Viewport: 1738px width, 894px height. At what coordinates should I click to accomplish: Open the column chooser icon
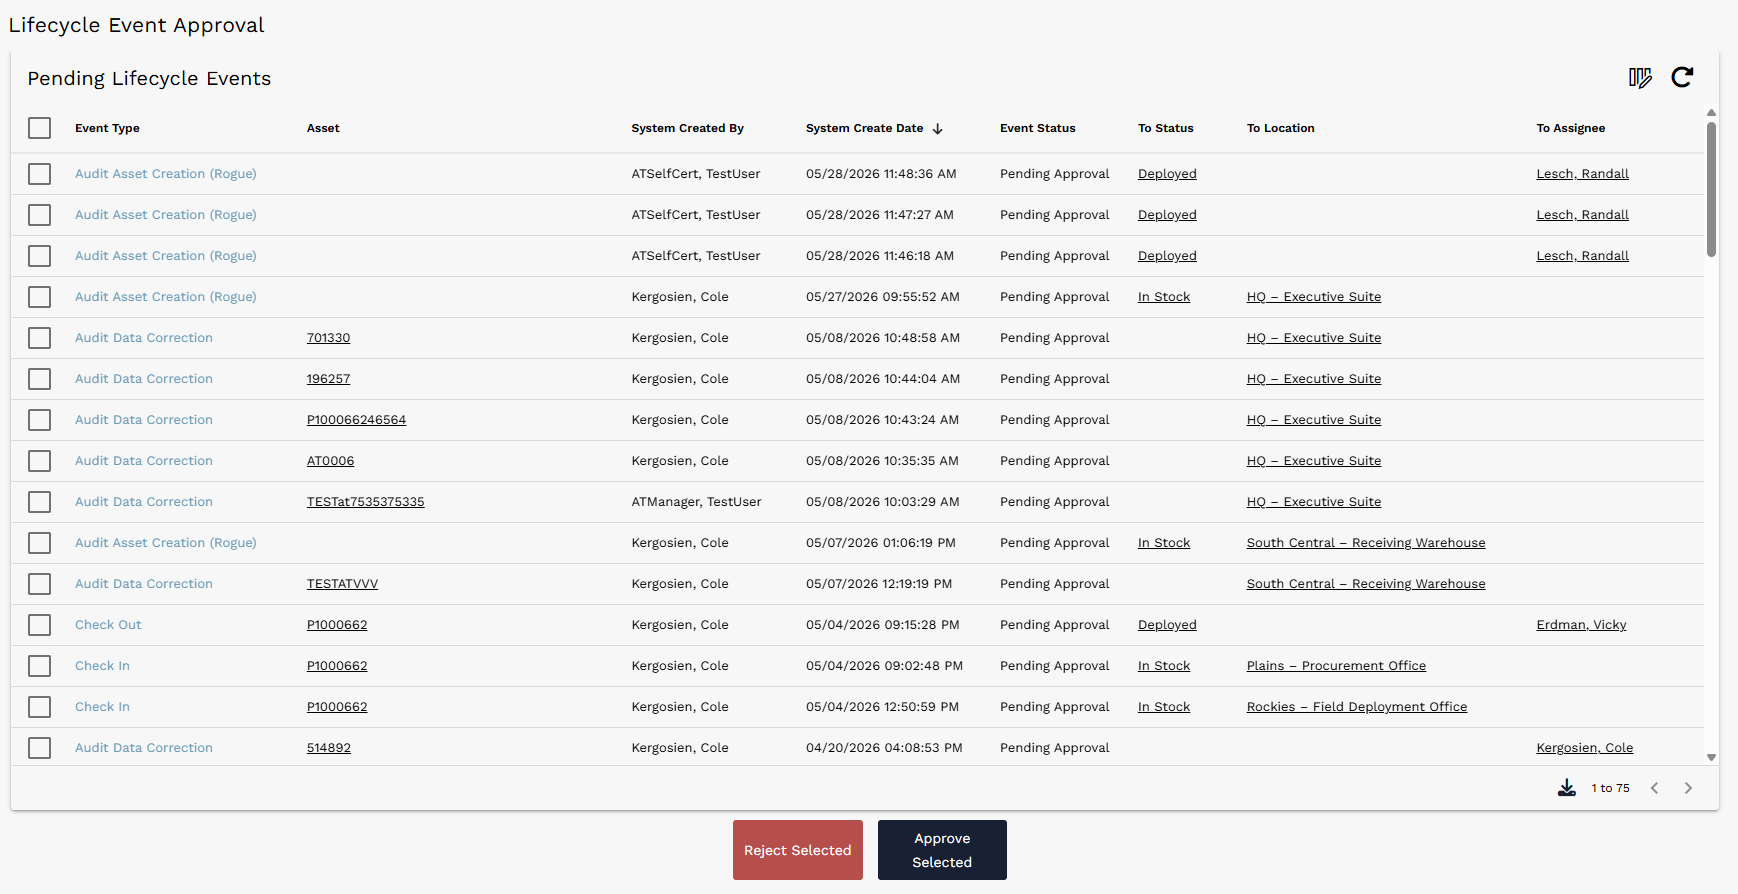tap(1640, 78)
